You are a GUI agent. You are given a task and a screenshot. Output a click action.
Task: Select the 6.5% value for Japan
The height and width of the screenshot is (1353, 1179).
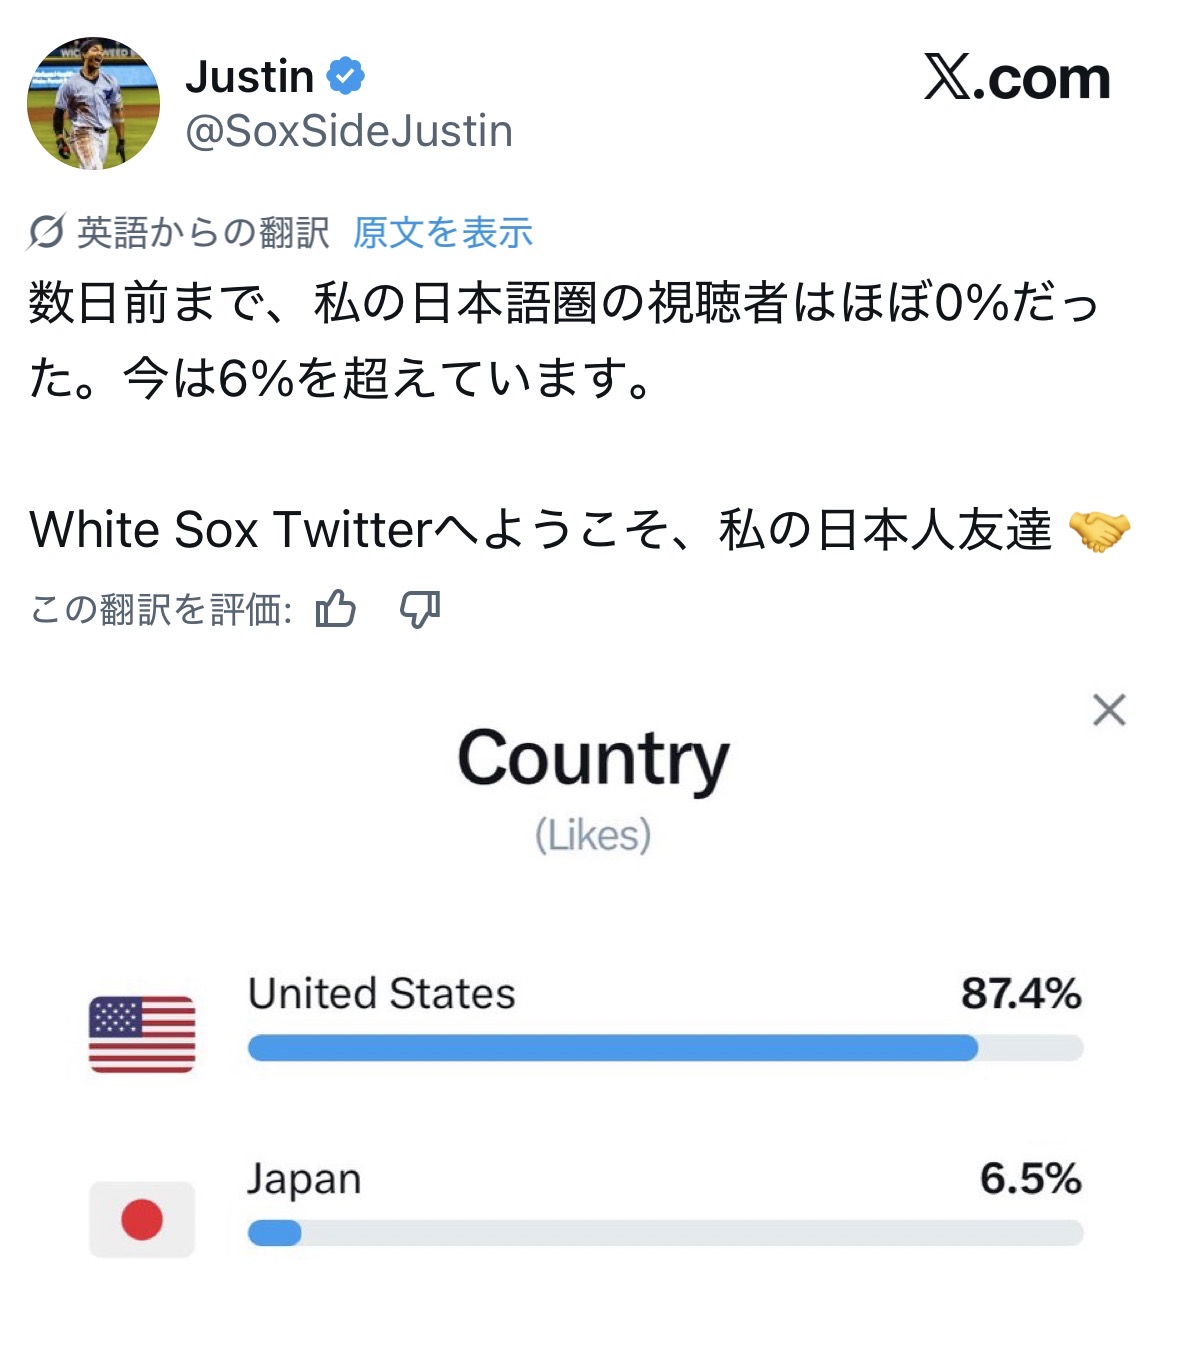pos(1030,1178)
